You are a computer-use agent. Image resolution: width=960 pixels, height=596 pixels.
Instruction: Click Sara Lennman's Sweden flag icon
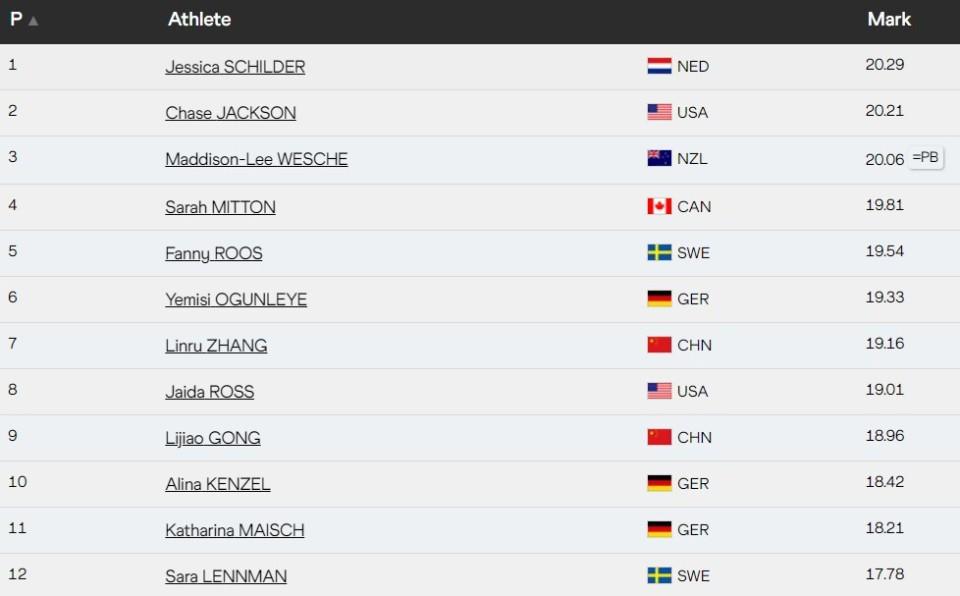(659, 576)
